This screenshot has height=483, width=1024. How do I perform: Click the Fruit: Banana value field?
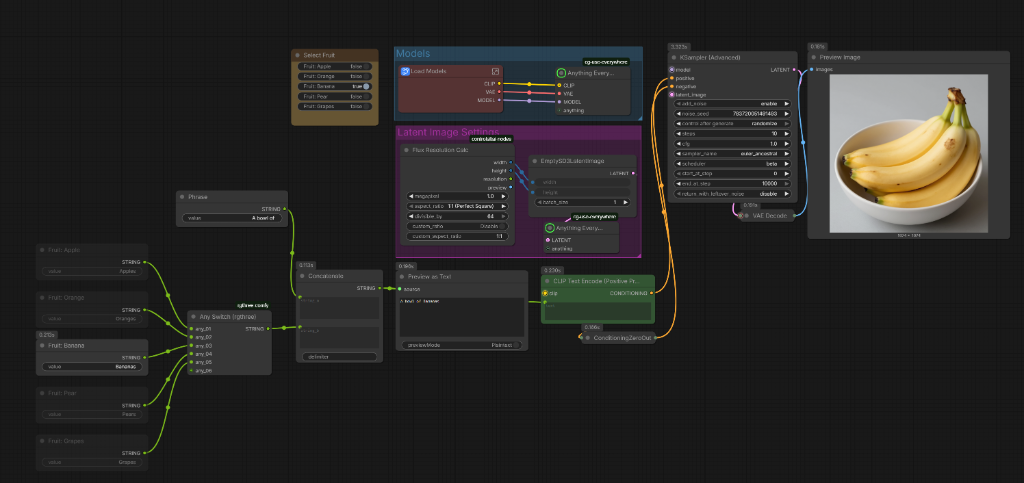coord(92,367)
